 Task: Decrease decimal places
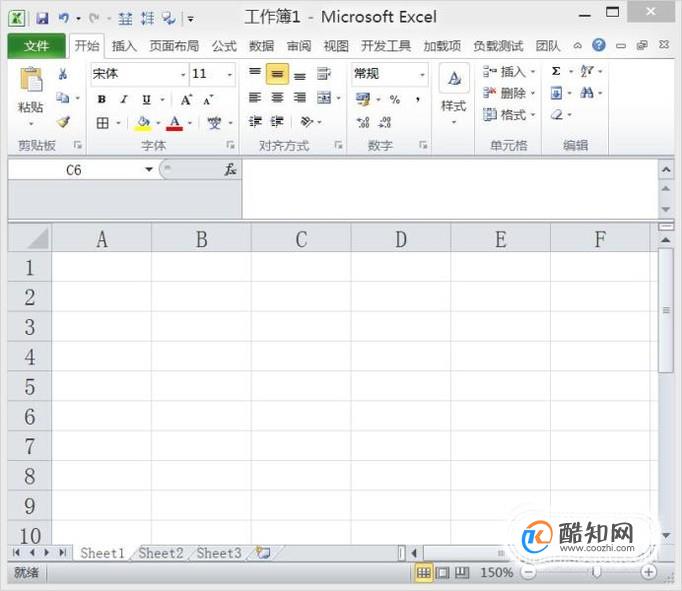(385, 123)
